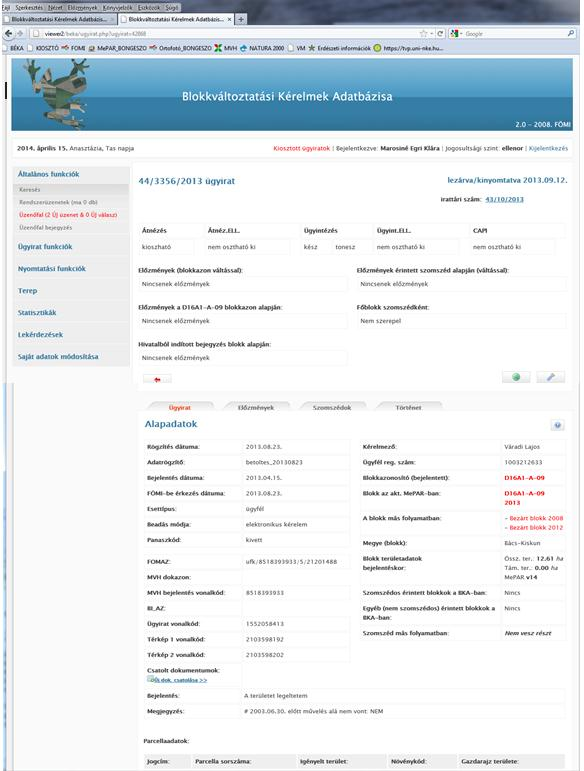This screenshot has height=771, width=584.
Task: Open Üzenőfal unread messages link
Action: 68,215
